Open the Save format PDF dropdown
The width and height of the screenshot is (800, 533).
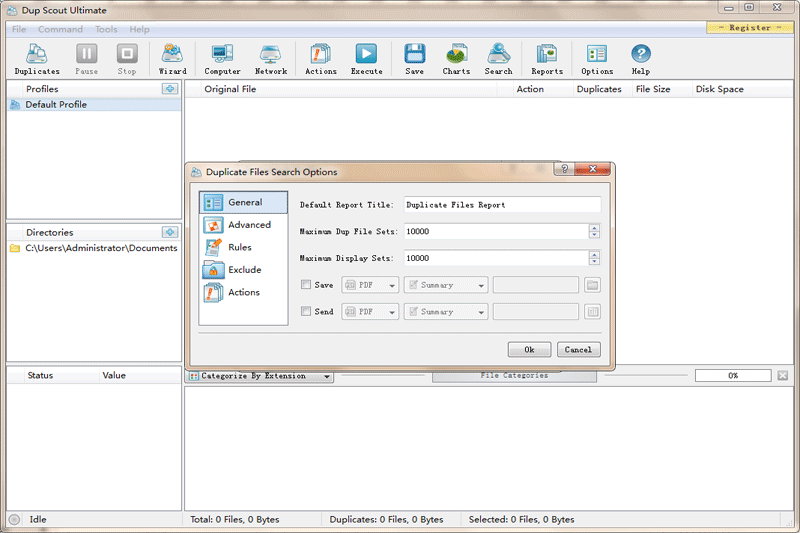370,285
